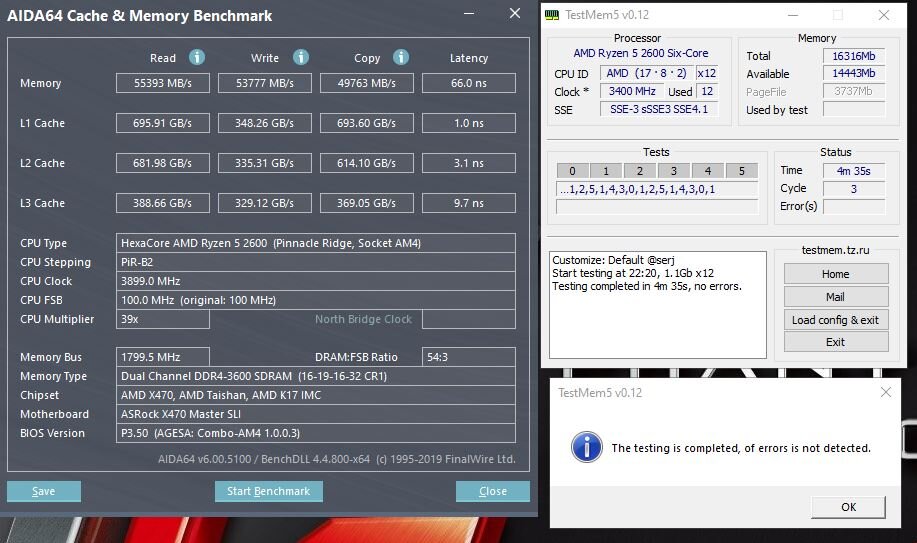Click the TestMem5 title bar app icon
Screen dimensions: 917x543
click(x=551, y=15)
